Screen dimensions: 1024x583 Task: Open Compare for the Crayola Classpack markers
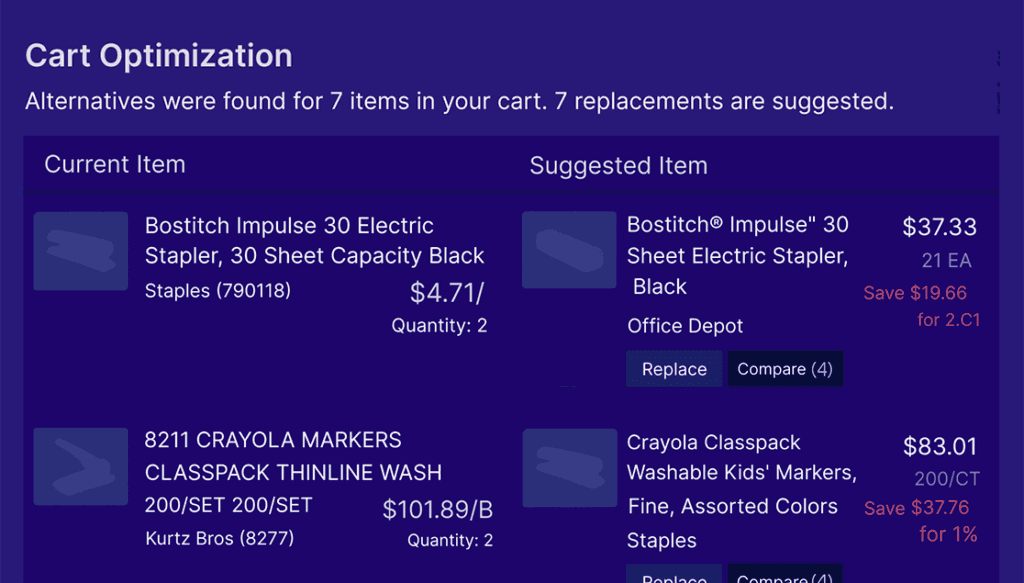tap(784, 577)
